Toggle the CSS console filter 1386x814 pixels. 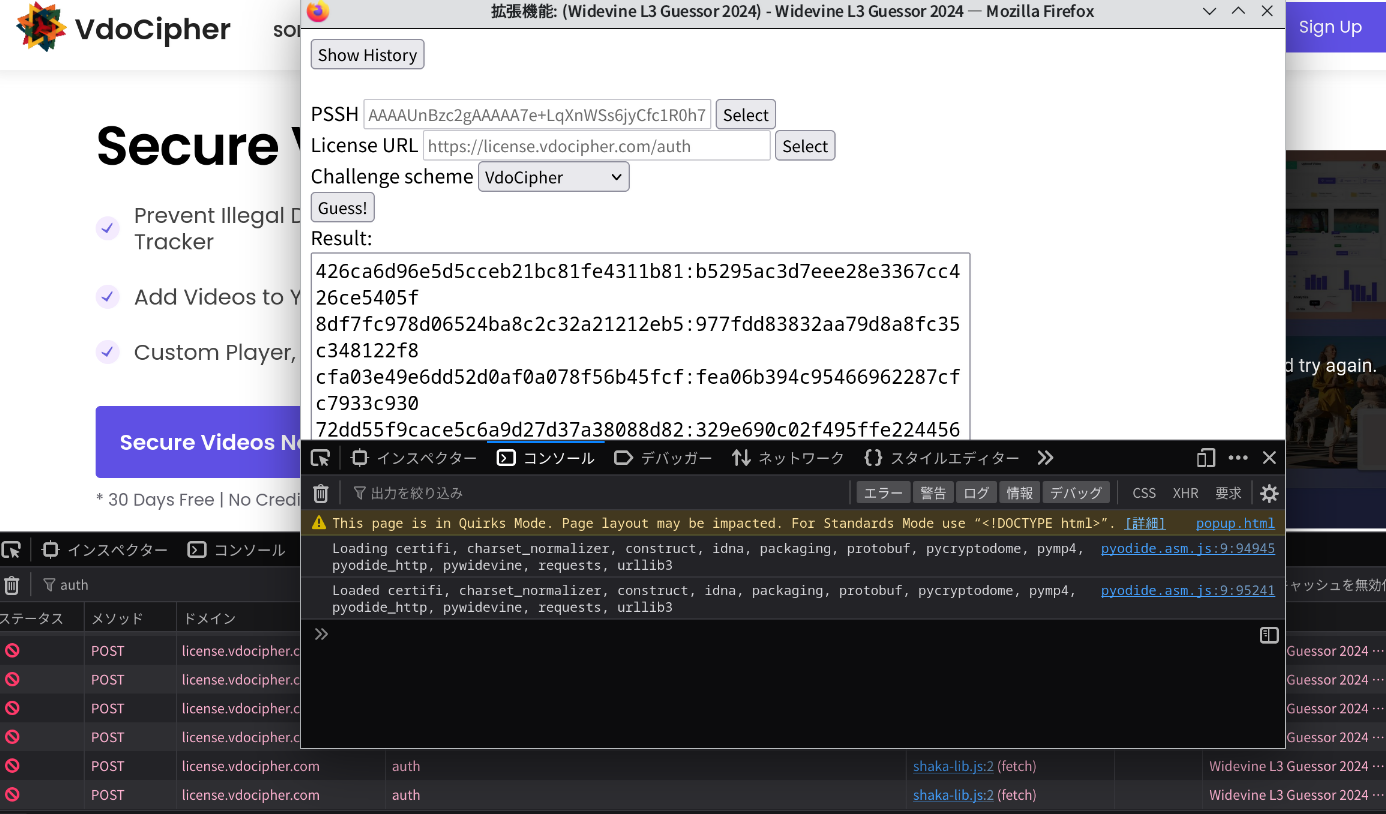1144,493
